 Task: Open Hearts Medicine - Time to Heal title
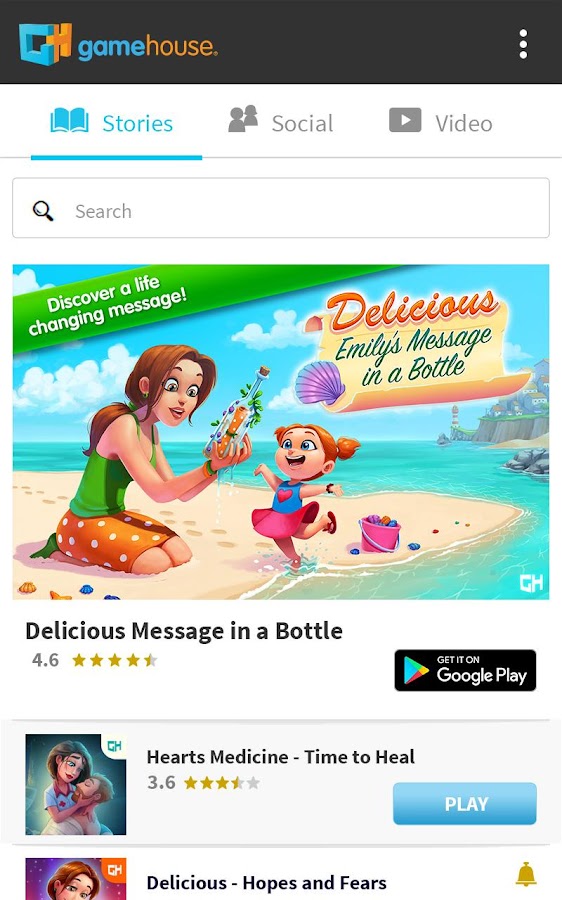281,757
